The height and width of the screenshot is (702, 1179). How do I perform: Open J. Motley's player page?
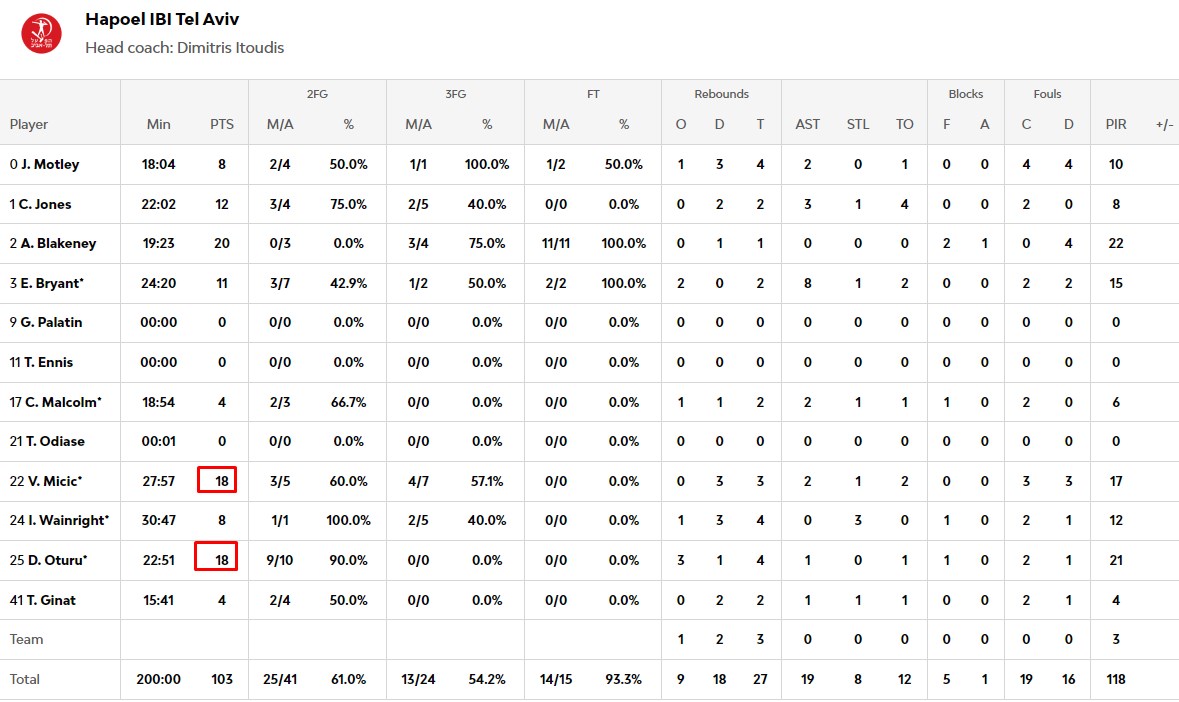tap(50, 164)
